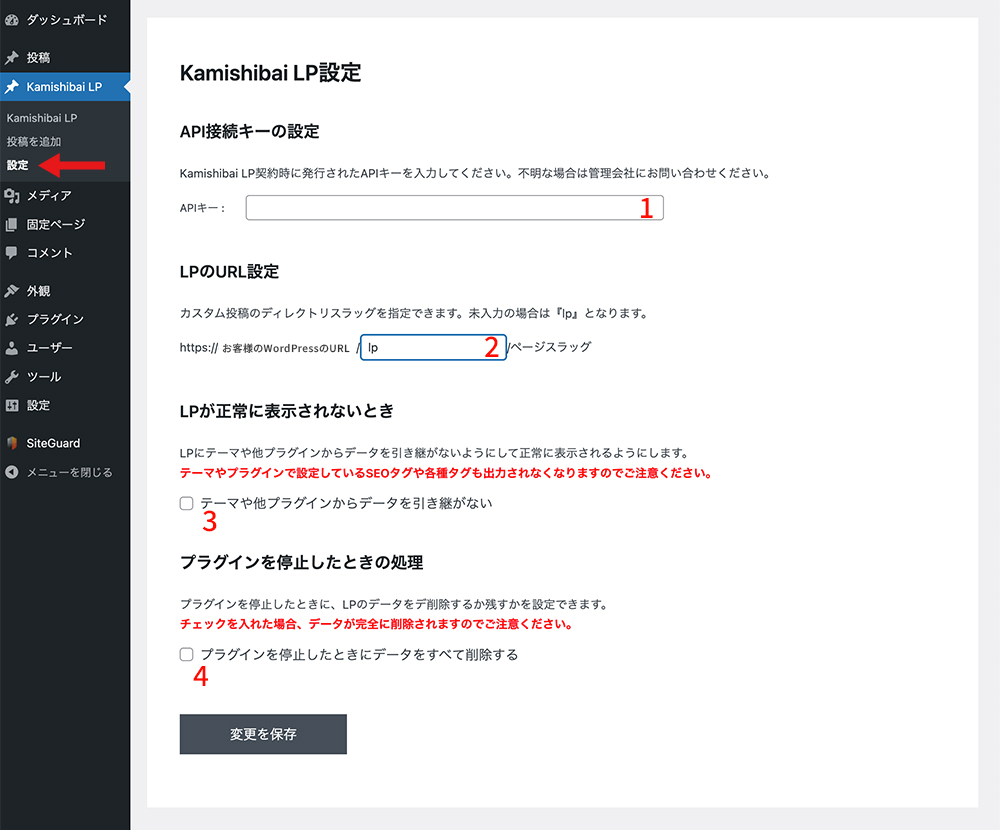This screenshot has height=830, width=1000.
Task: Click the ユーザー person icon
Action: [x=11, y=348]
